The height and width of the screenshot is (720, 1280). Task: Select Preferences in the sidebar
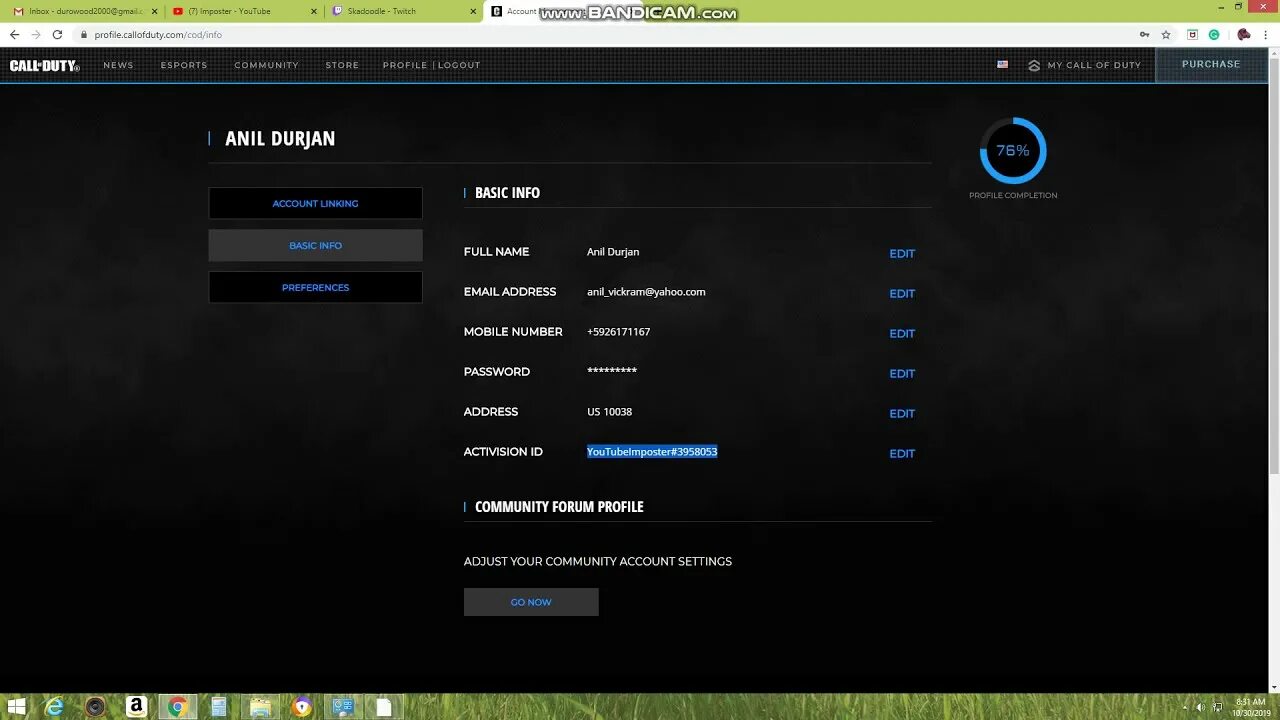(x=315, y=287)
